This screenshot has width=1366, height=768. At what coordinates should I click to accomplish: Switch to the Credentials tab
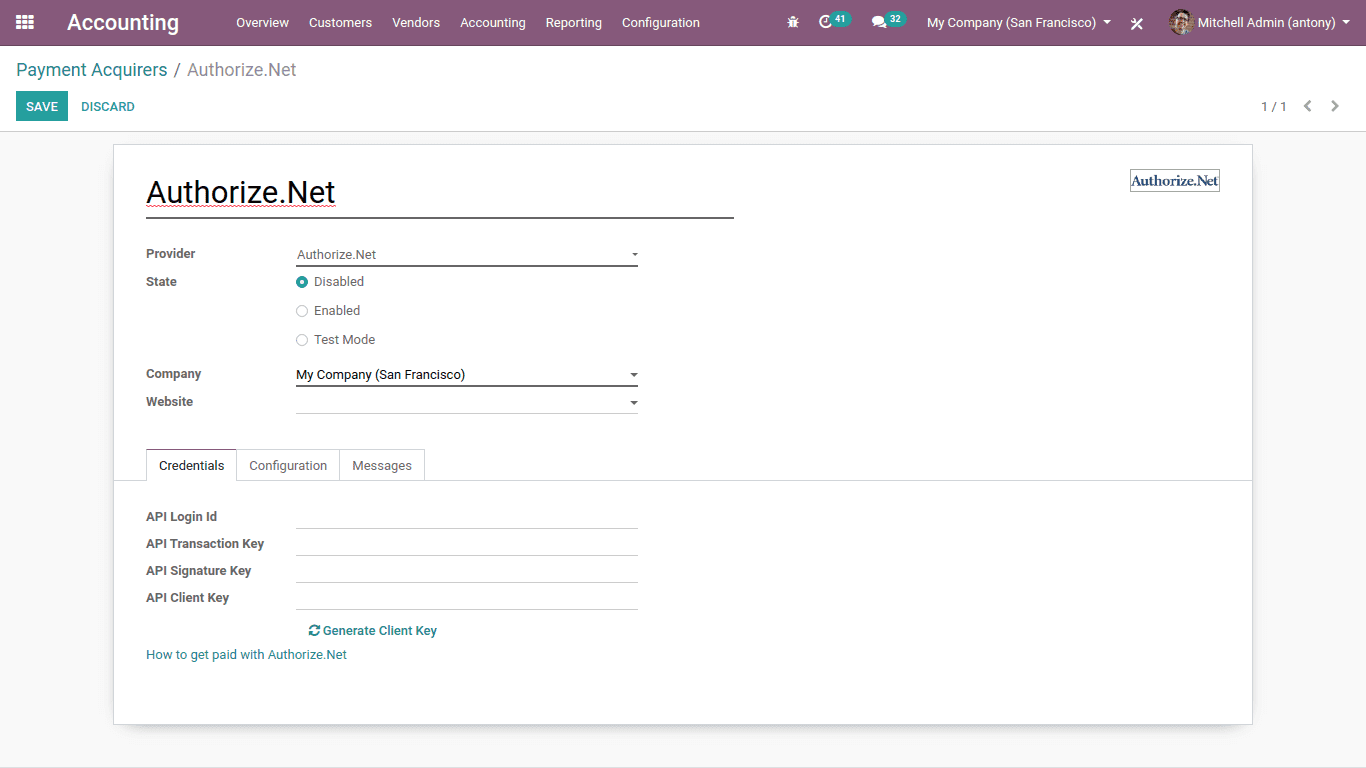(x=192, y=465)
